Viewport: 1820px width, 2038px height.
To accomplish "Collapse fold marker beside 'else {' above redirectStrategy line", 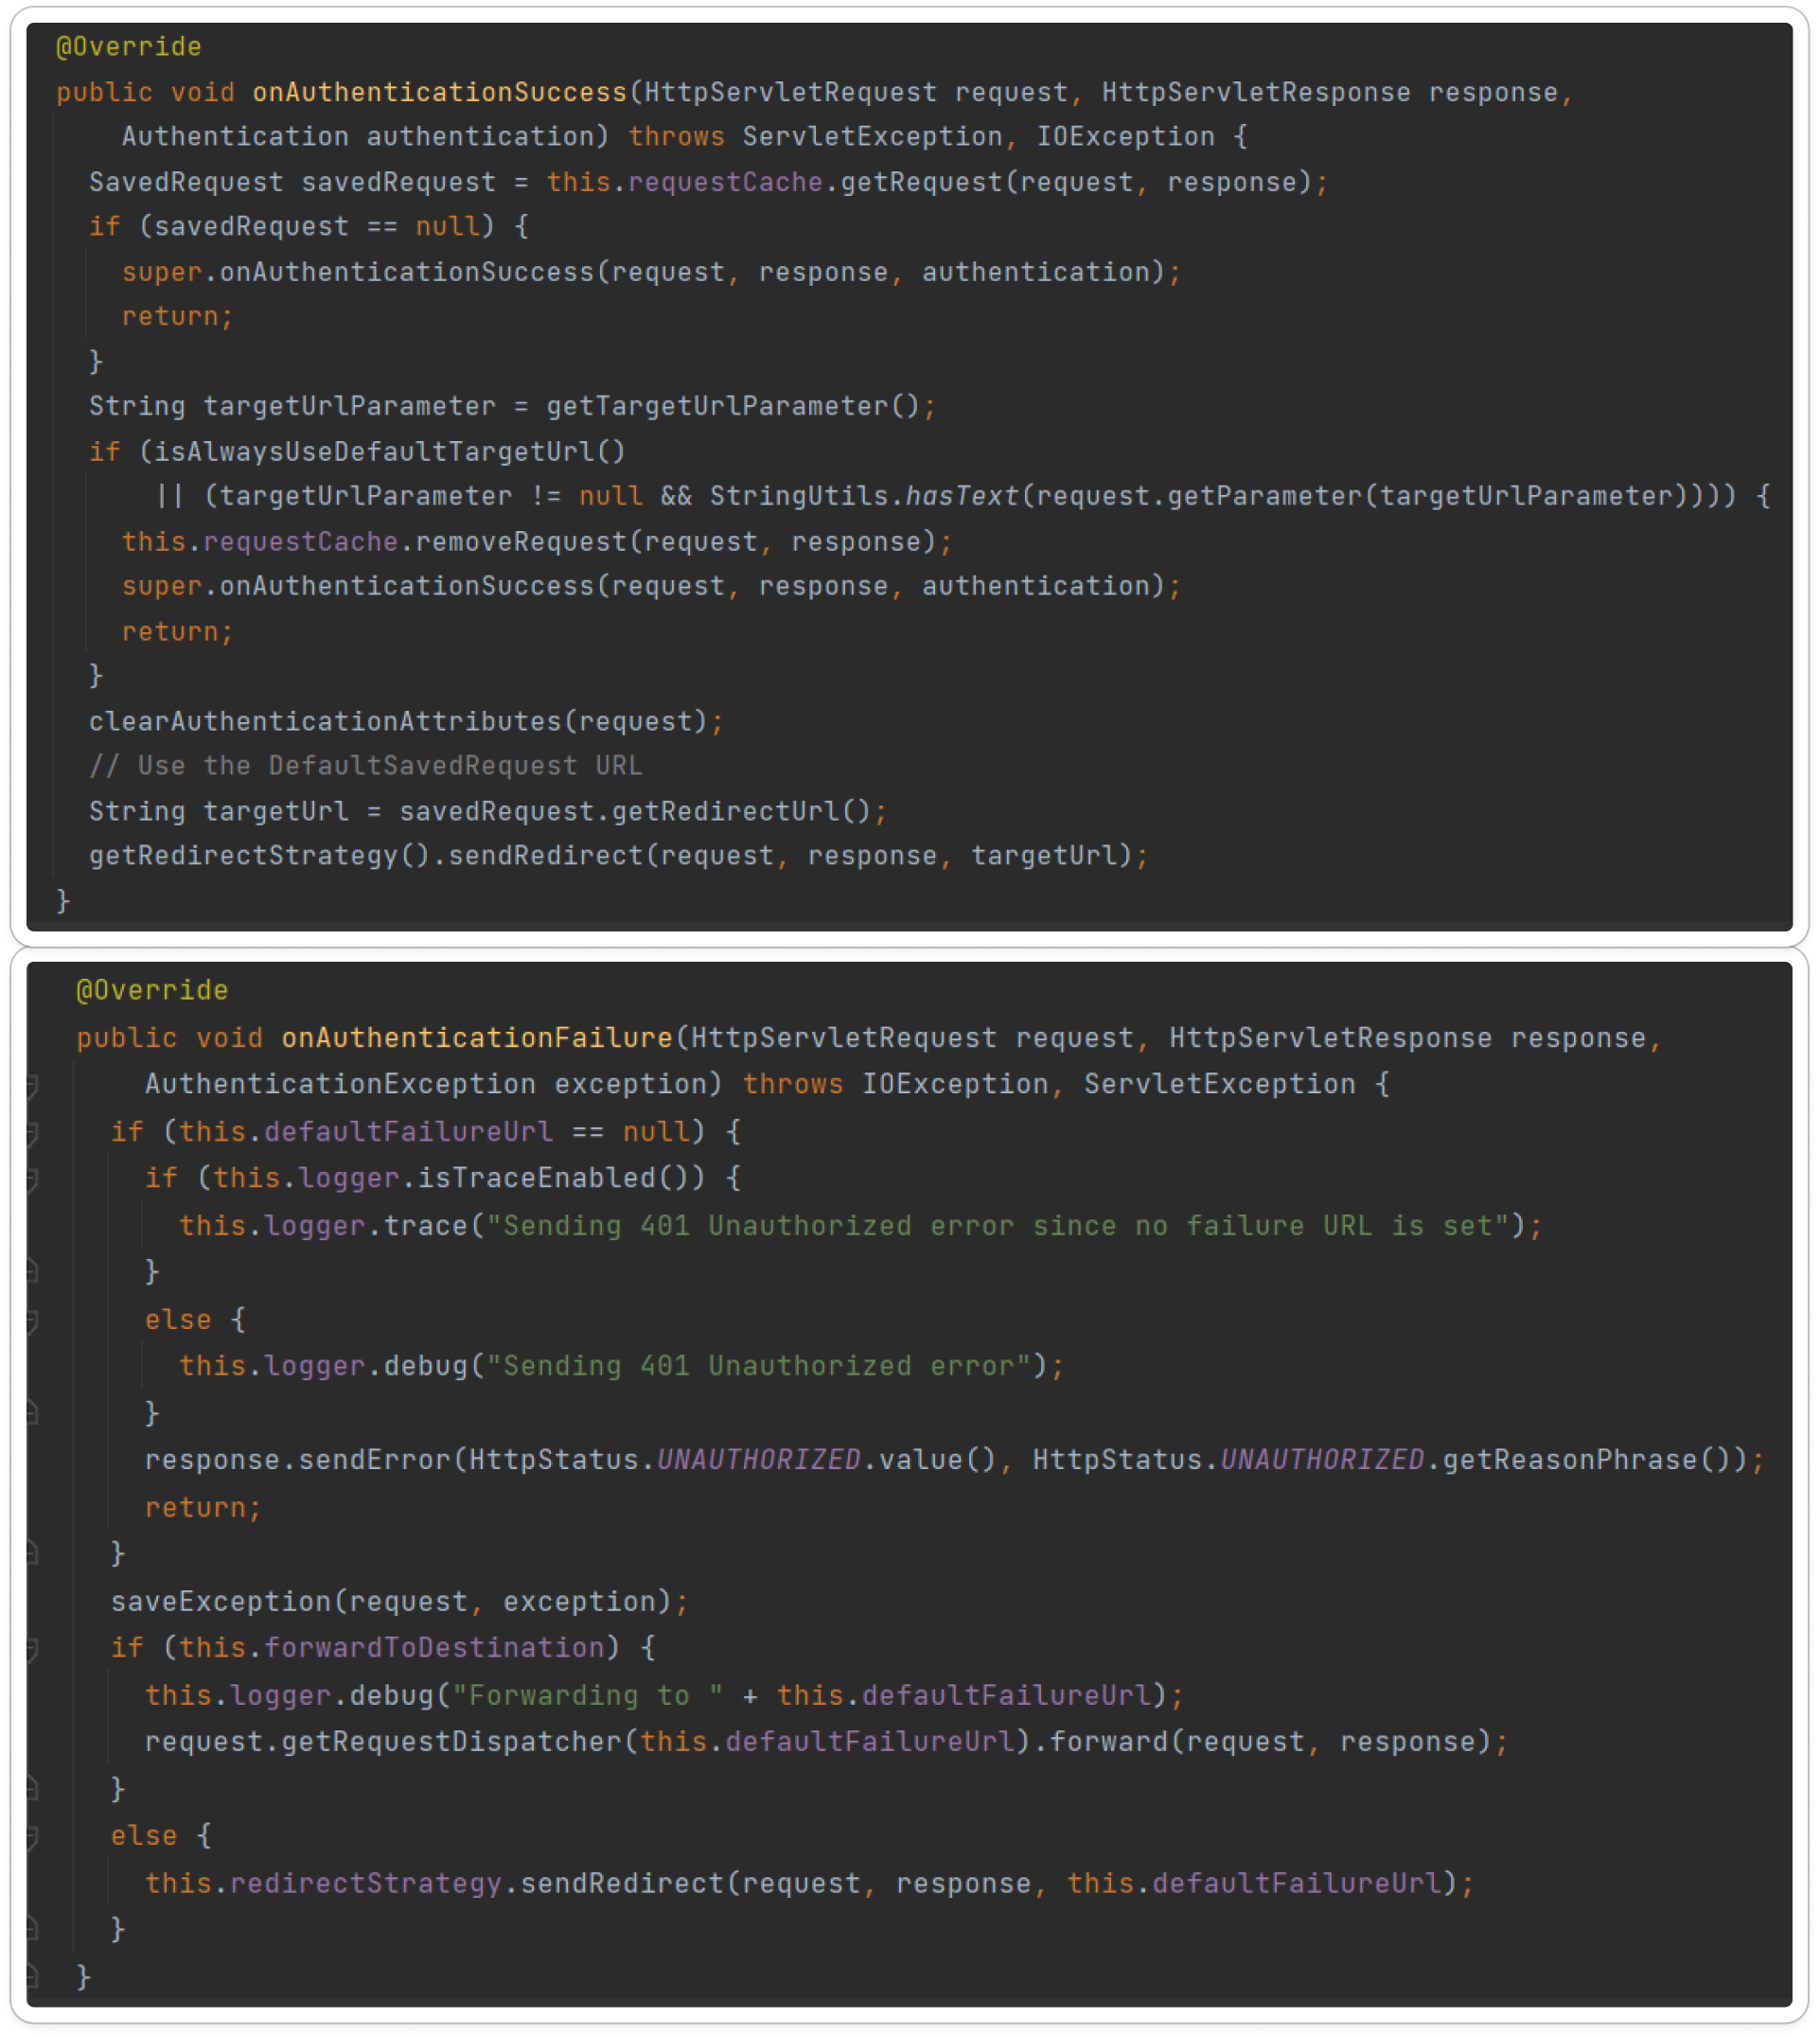I will (x=32, y=1838).
